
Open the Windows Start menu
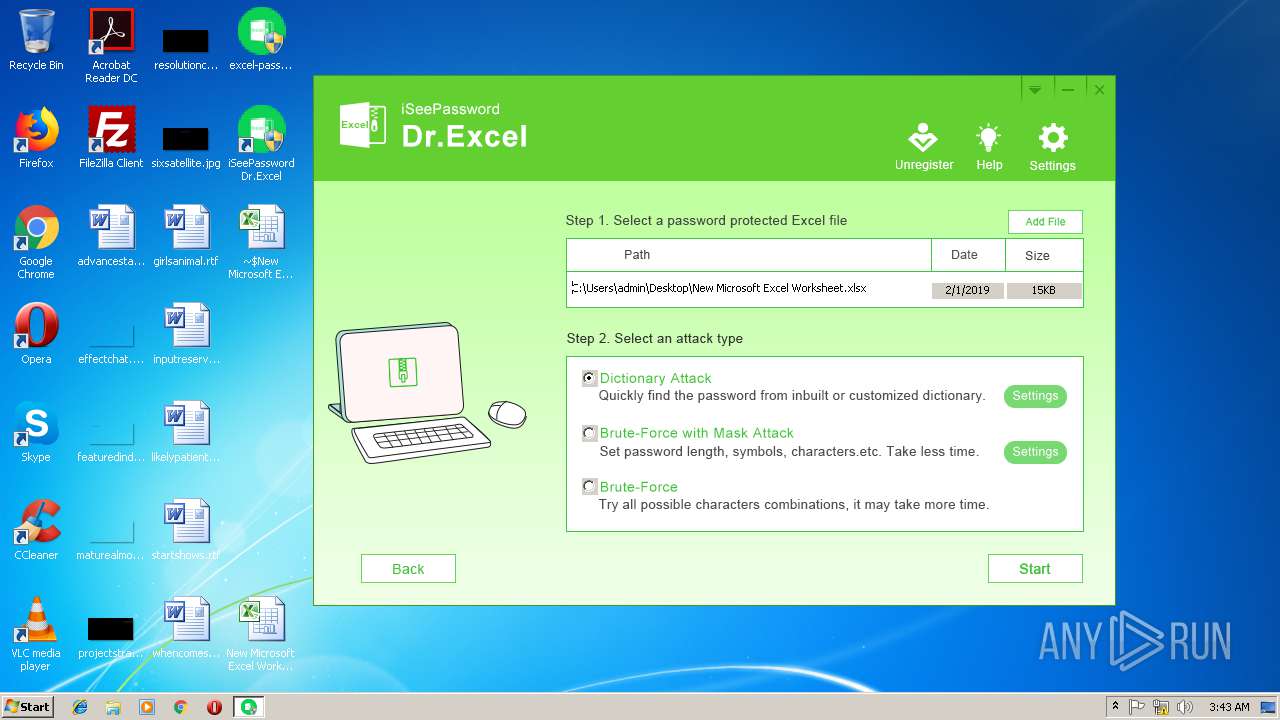tap(27, 707)
